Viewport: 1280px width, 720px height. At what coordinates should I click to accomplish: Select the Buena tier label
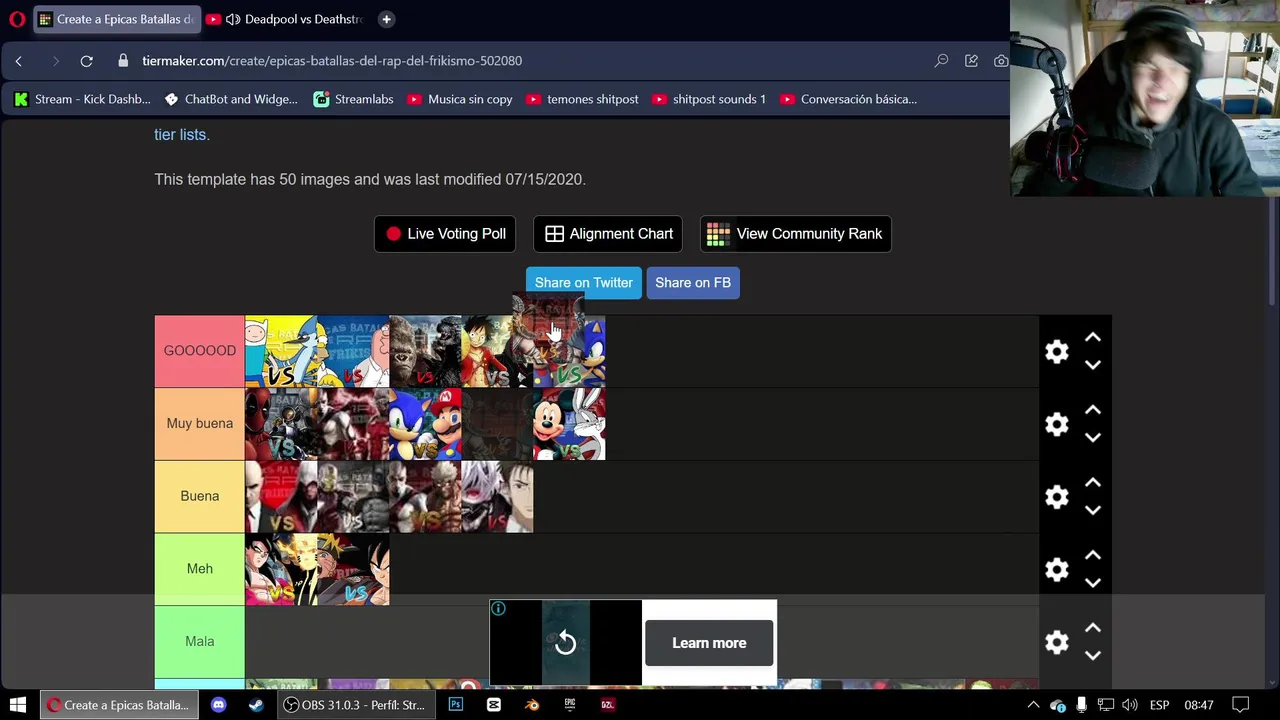(x=199, y=496)
